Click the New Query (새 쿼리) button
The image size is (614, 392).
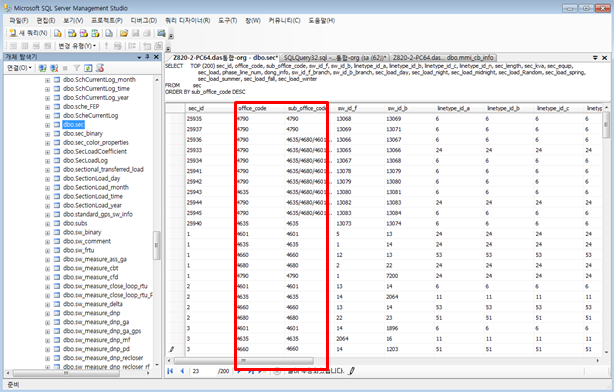click(x=28, y=33)
